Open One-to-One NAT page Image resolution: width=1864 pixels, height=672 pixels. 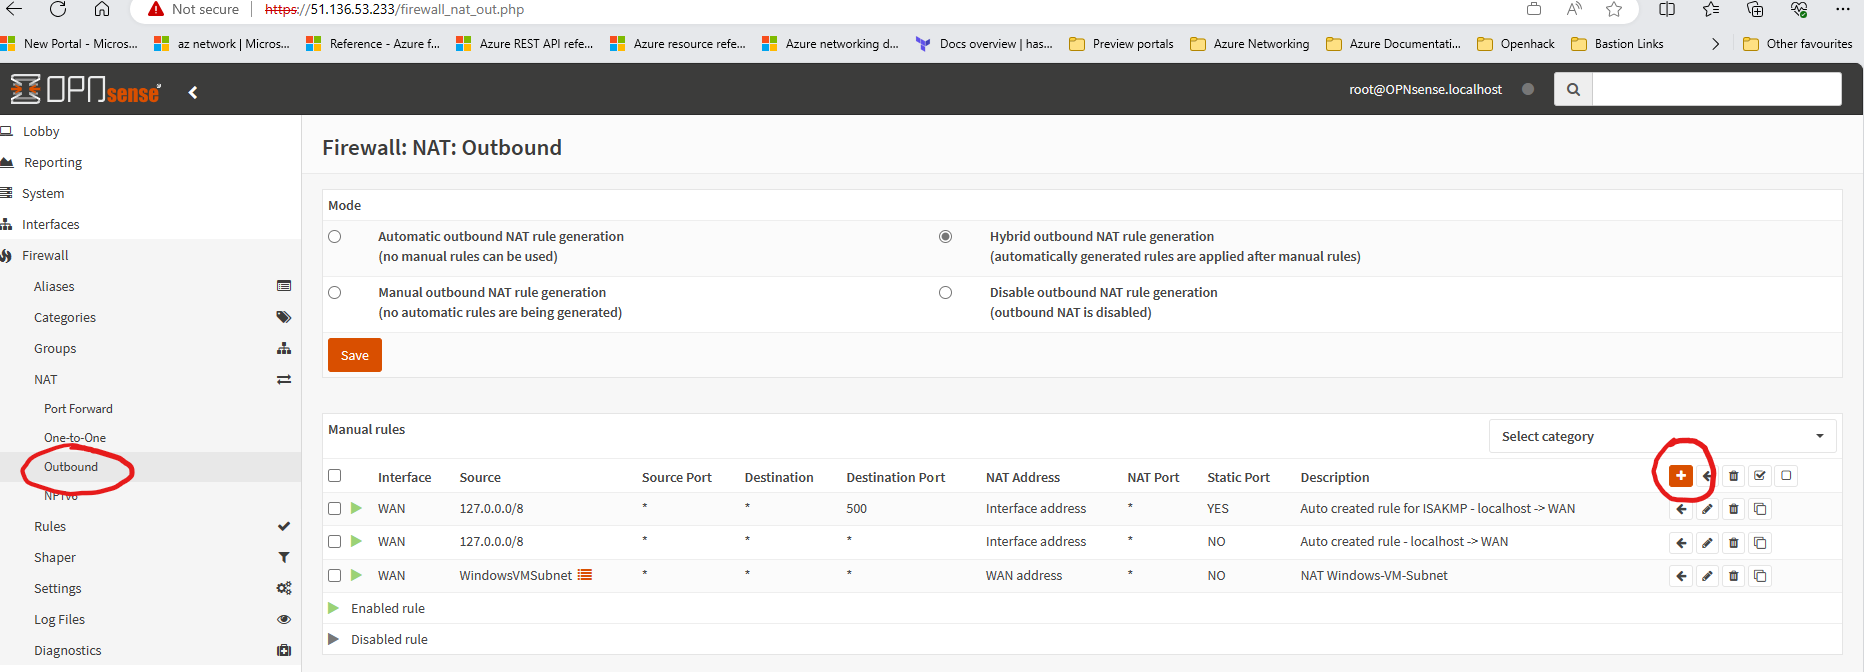pyautogui.click(x=150, y=438)
